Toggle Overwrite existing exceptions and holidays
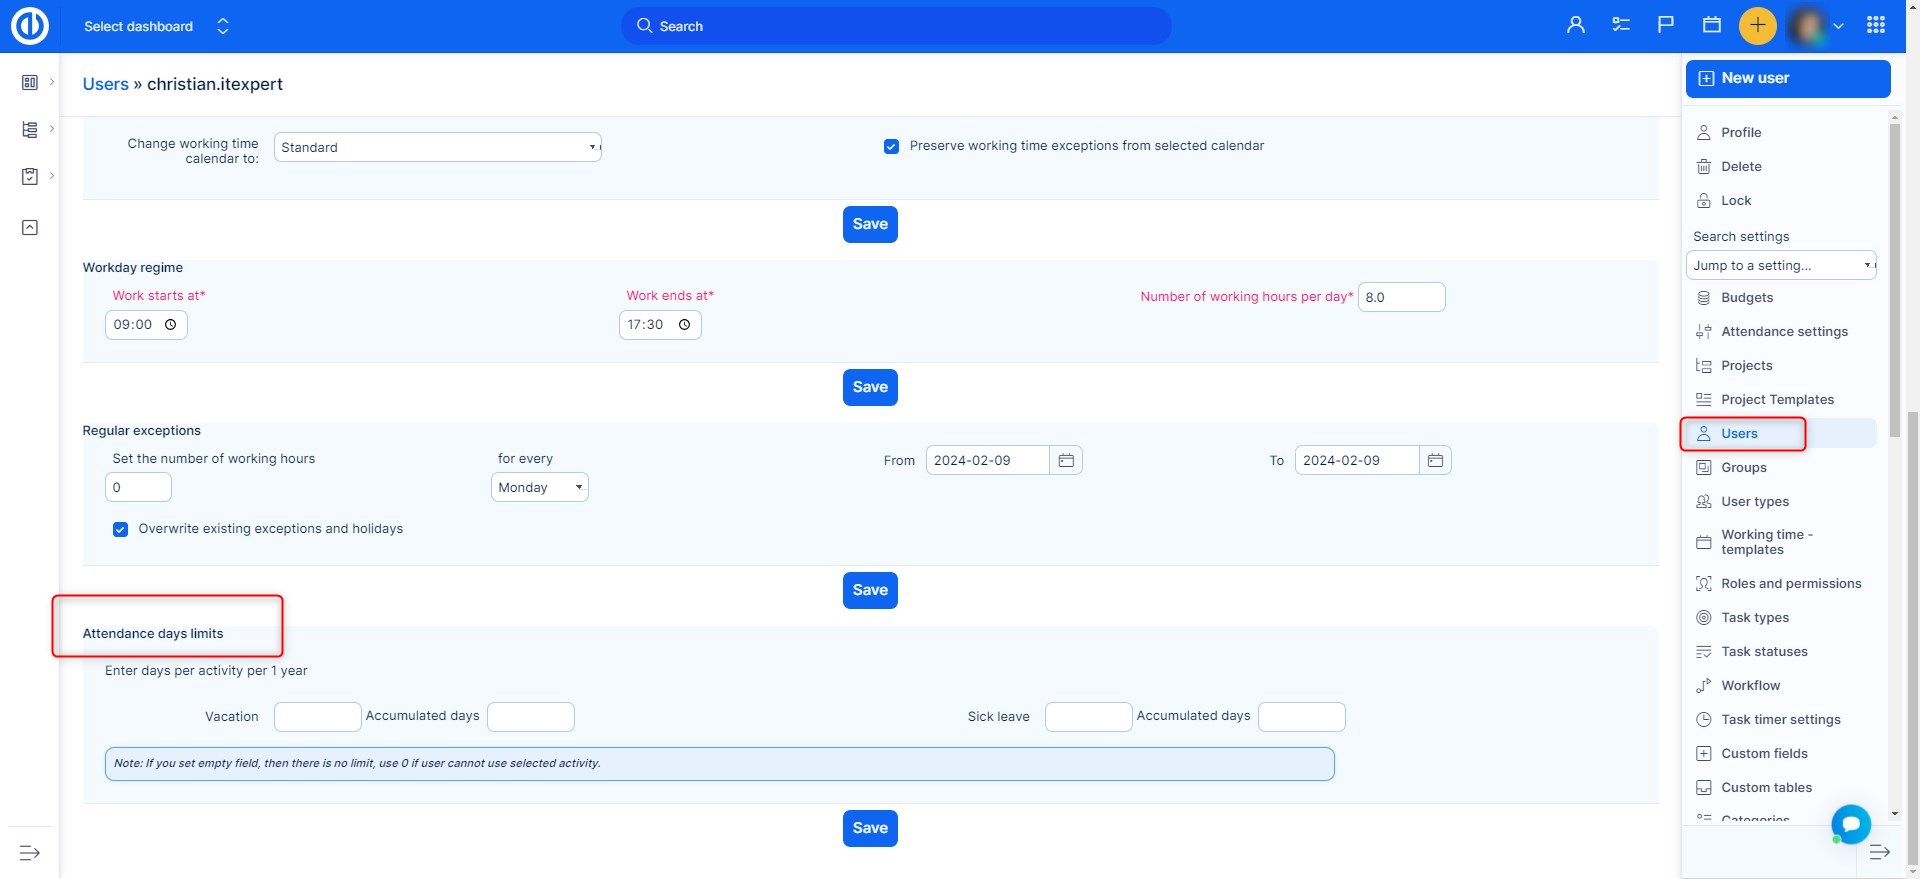 point(120,529)
